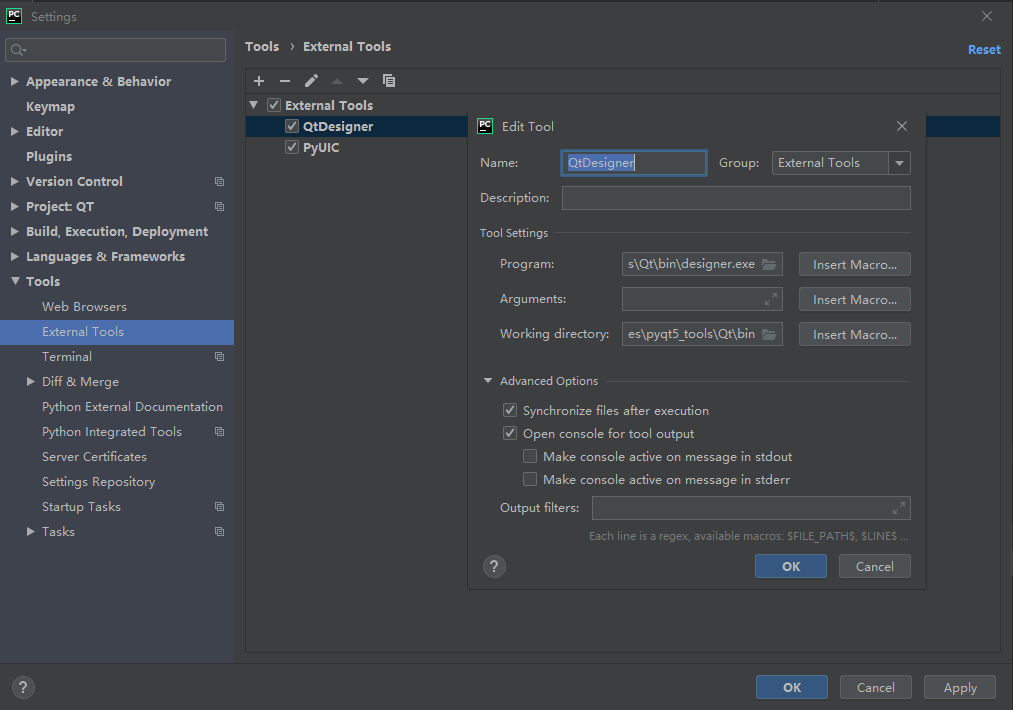The height and width of the screenshot is (710, 1013).
Task: Expand Build, Execution, Deployment node
Action: 14,231
